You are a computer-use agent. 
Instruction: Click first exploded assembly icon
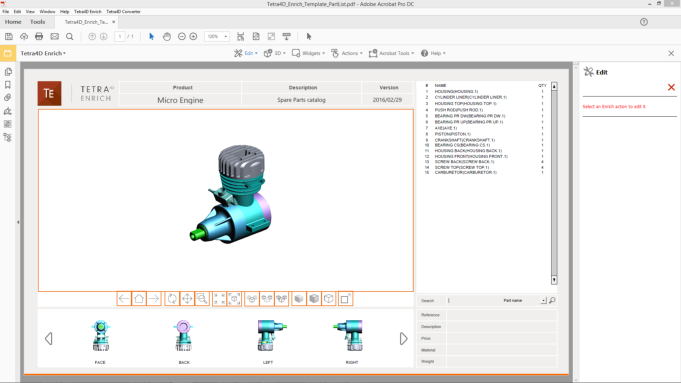[252, 299]
